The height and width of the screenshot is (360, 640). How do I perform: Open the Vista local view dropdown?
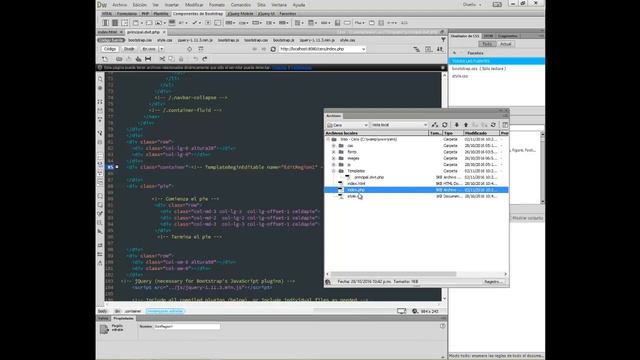pyautogui.click(x=399, y=125)
